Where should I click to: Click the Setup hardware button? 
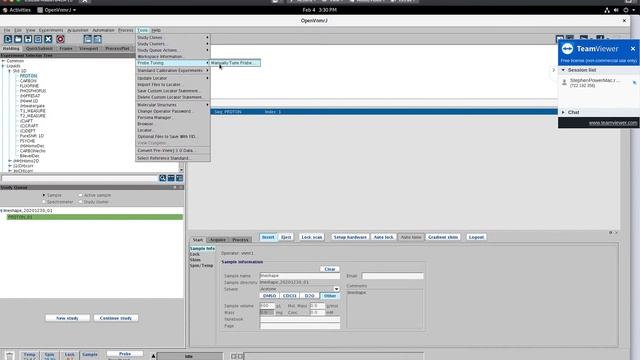click(350, 237)
